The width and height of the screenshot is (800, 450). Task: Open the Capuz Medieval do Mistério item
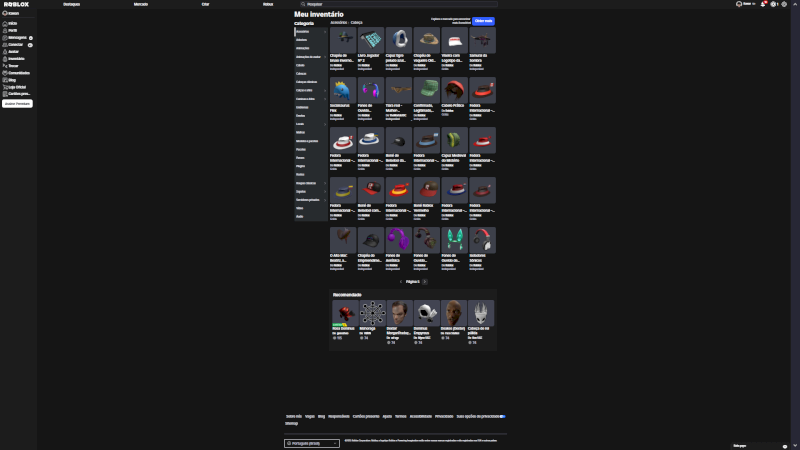(x=455, y=140)
